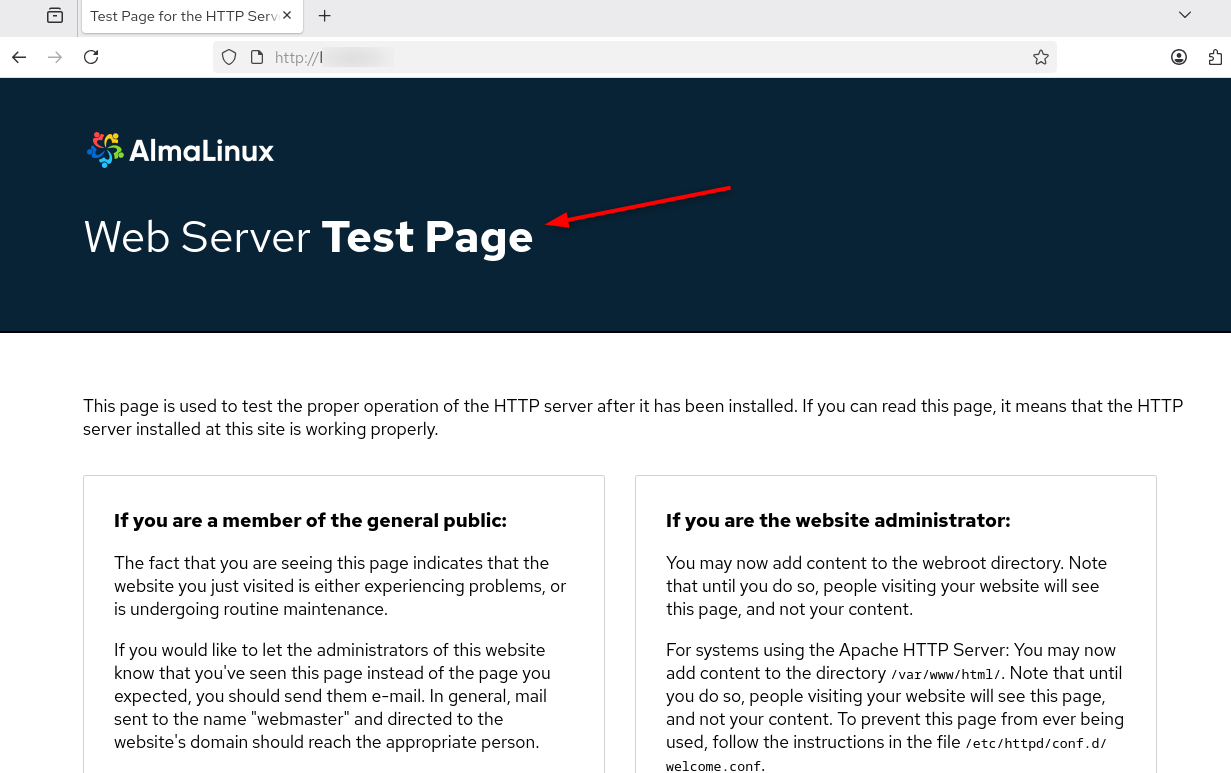The image size is (1231, 773).
Task: Close the Test Page browser tab
Action: pos(288,16)
